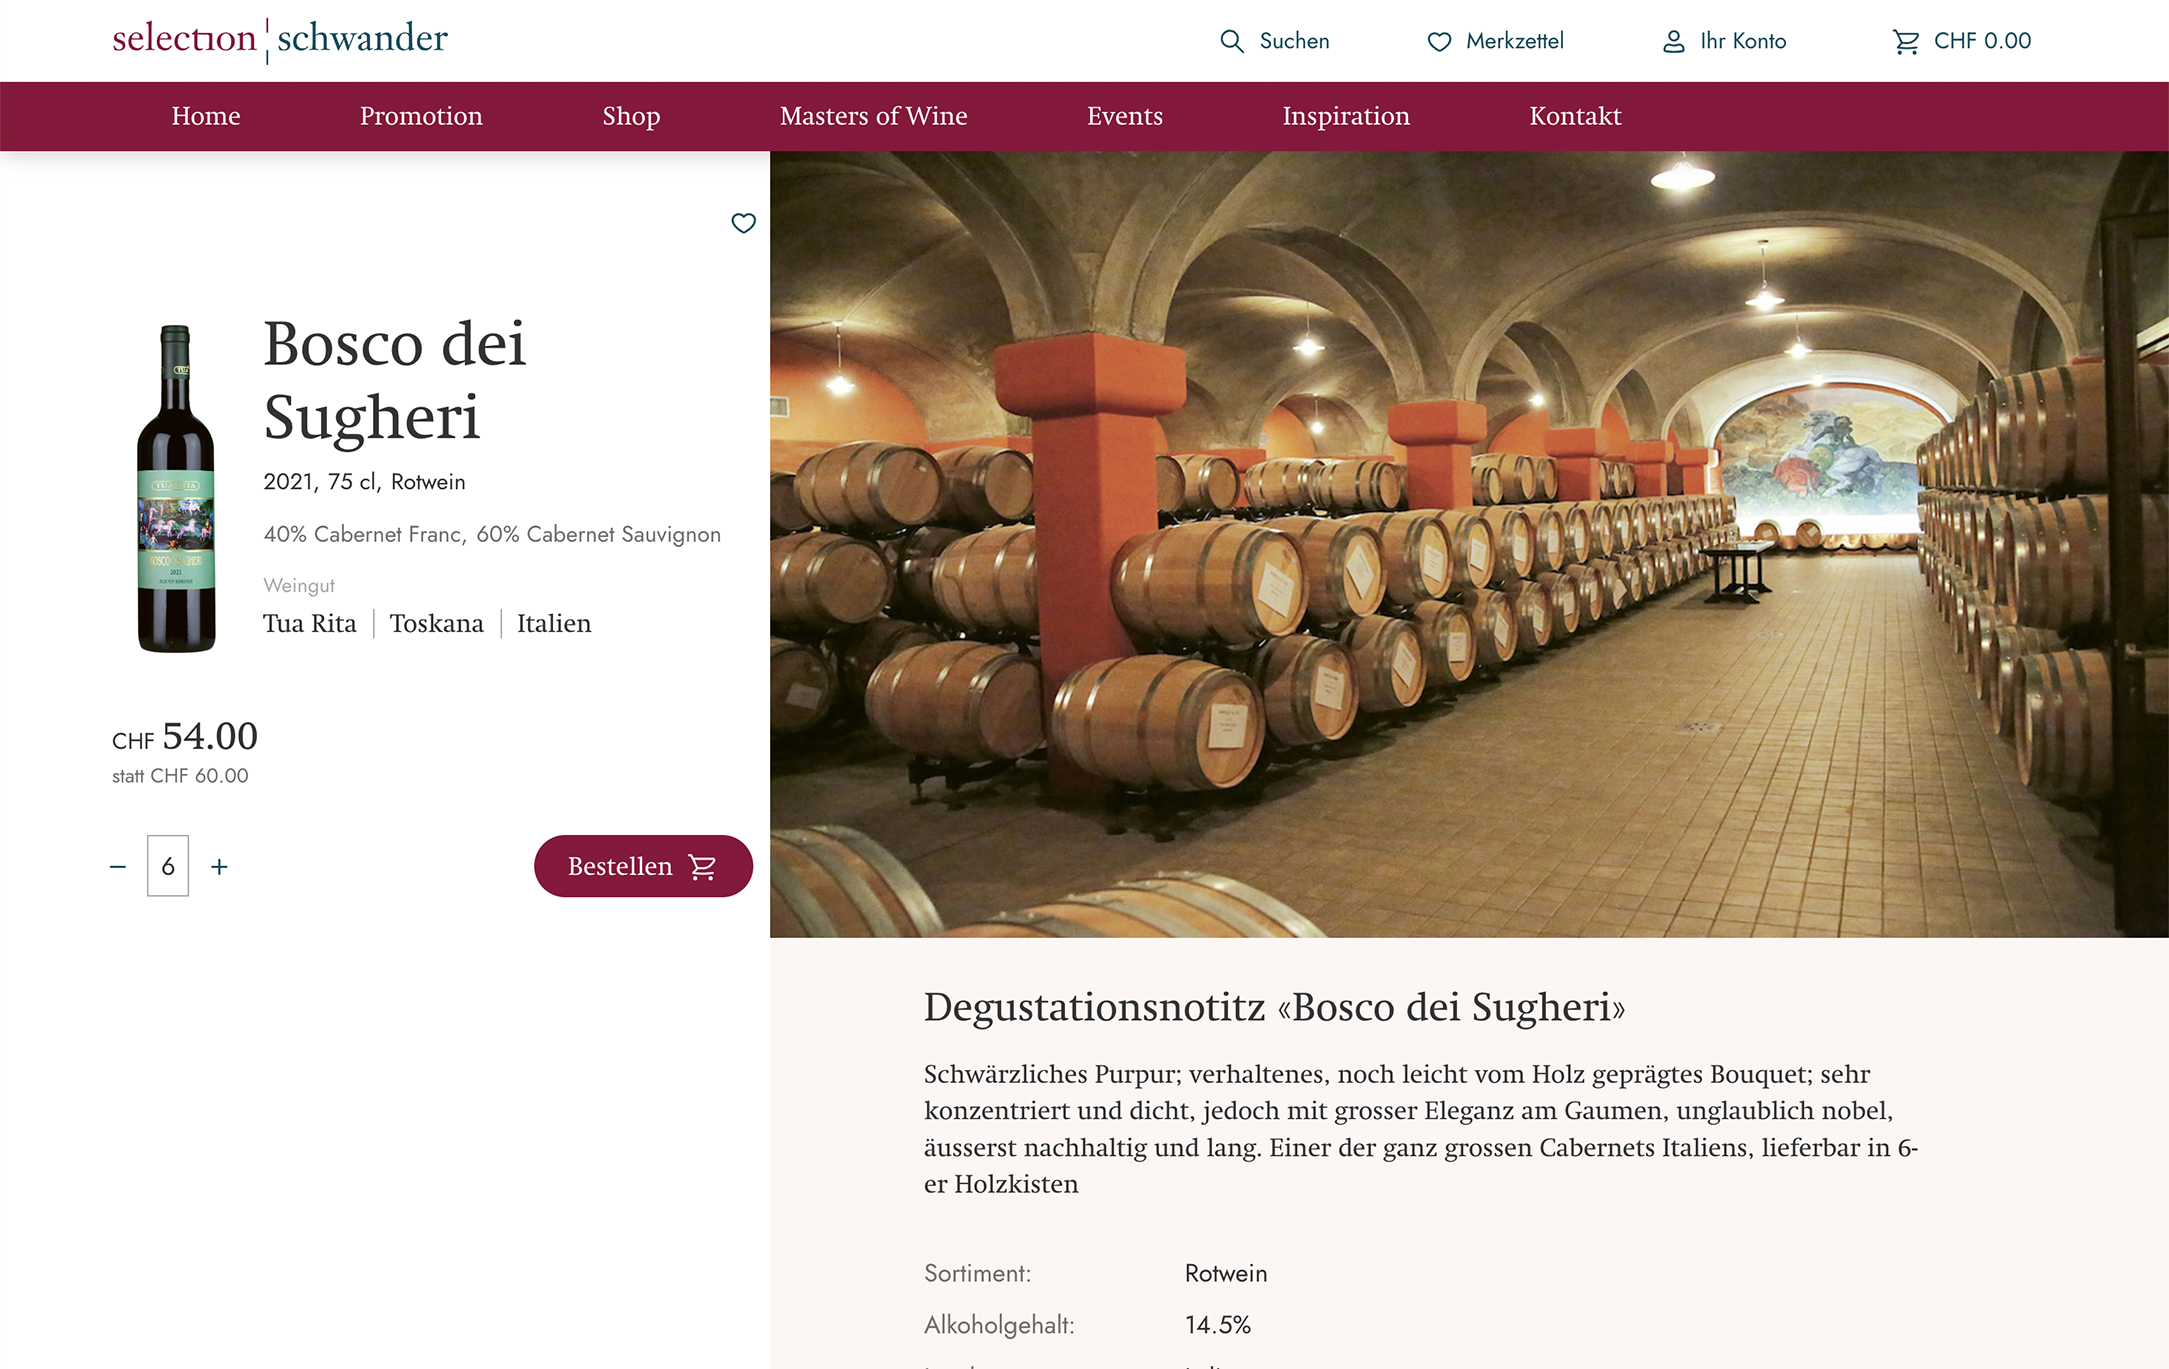Click the Sortiment value Rotwein
Screen dimensions: 2169x1369
click(x=1226, y=1273)
